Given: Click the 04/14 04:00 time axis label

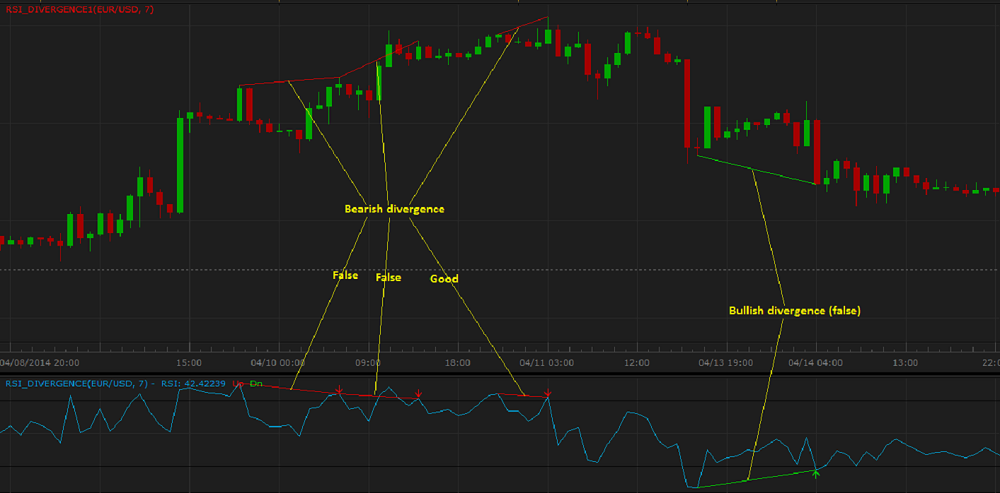Looking at the screenshot, I should click(x=815, y=361).
